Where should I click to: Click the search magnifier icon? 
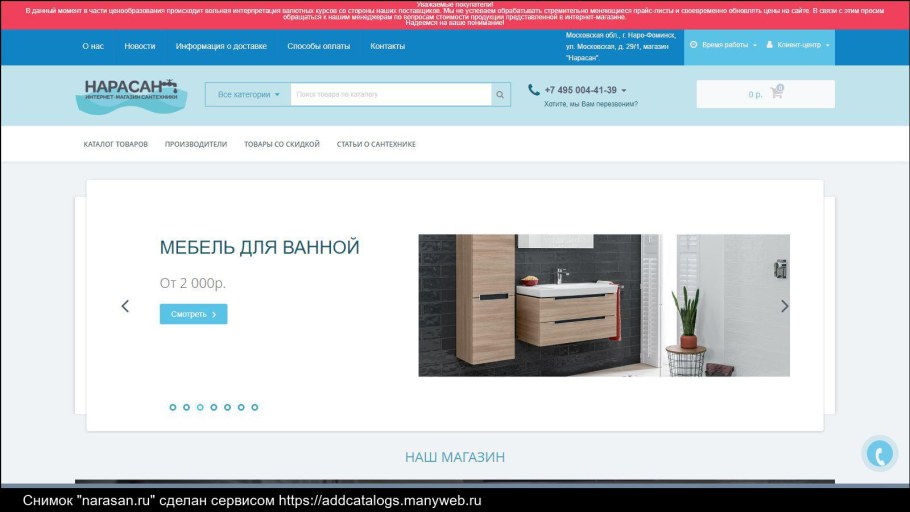click(500, 95)
